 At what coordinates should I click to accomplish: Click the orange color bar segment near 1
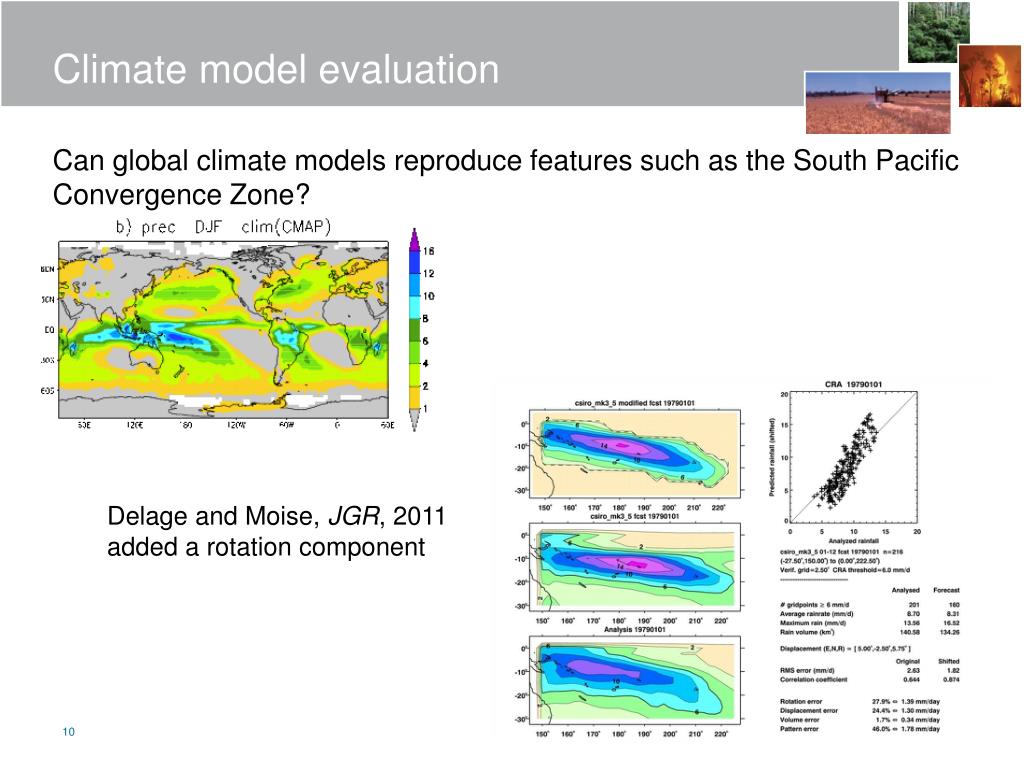pos(414,397)
